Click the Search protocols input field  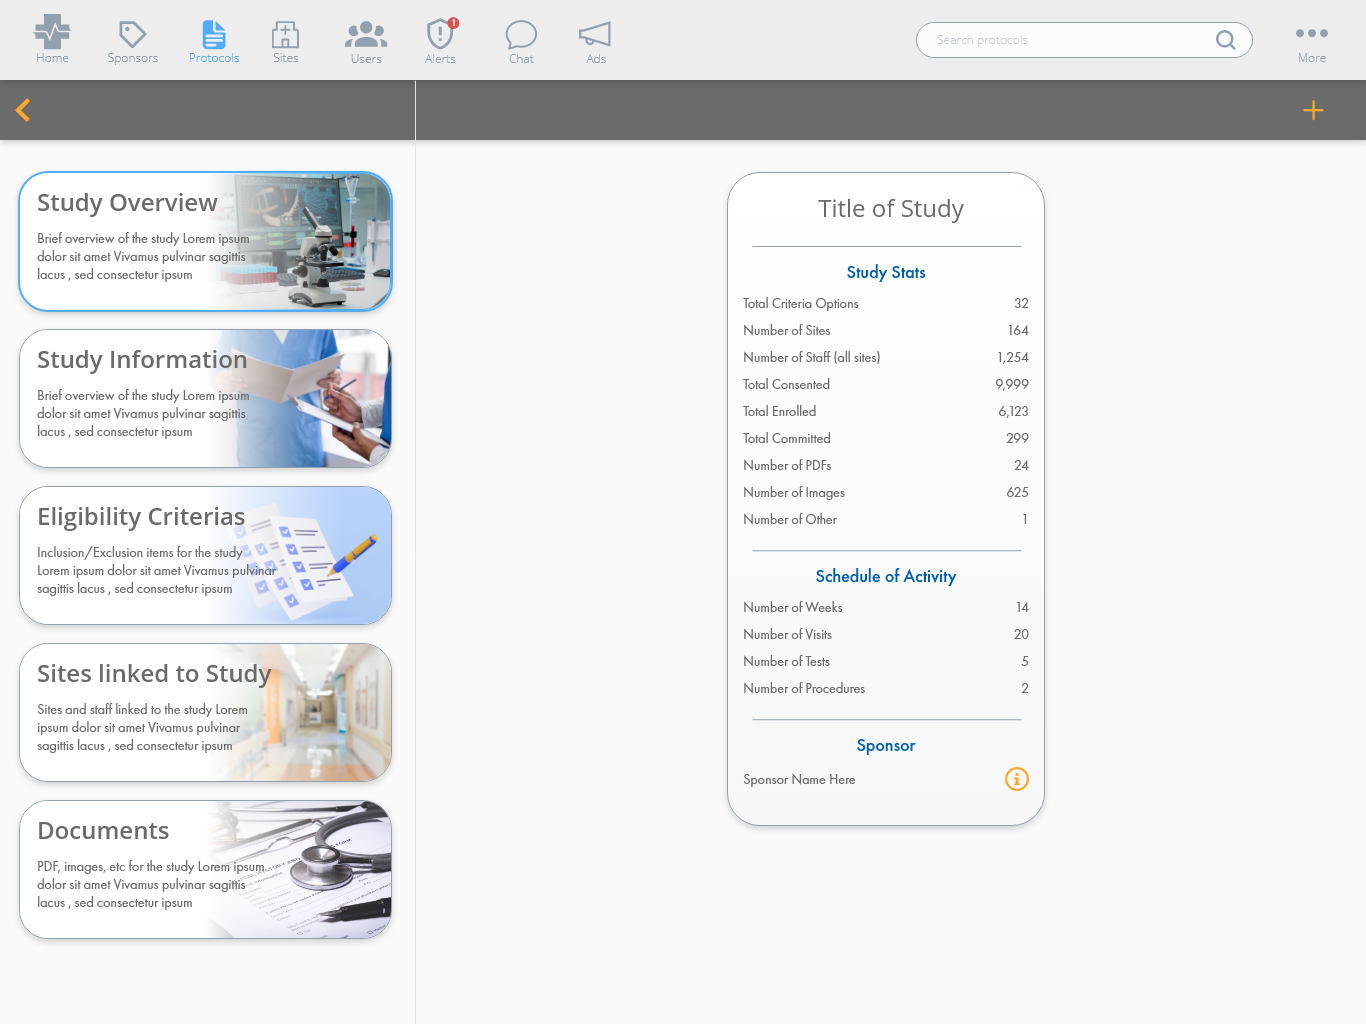(x=1065, y=40)
